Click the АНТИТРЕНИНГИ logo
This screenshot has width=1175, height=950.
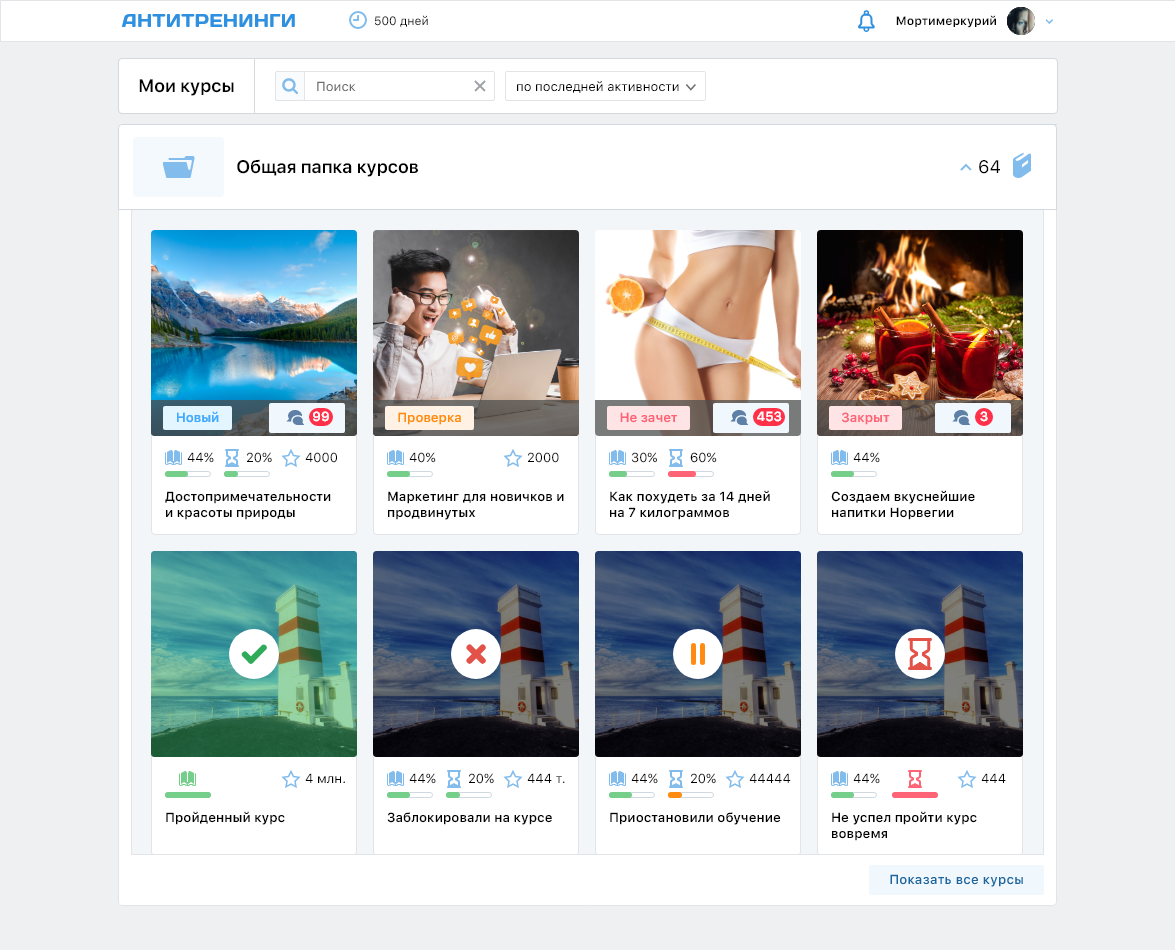[209, 20]
